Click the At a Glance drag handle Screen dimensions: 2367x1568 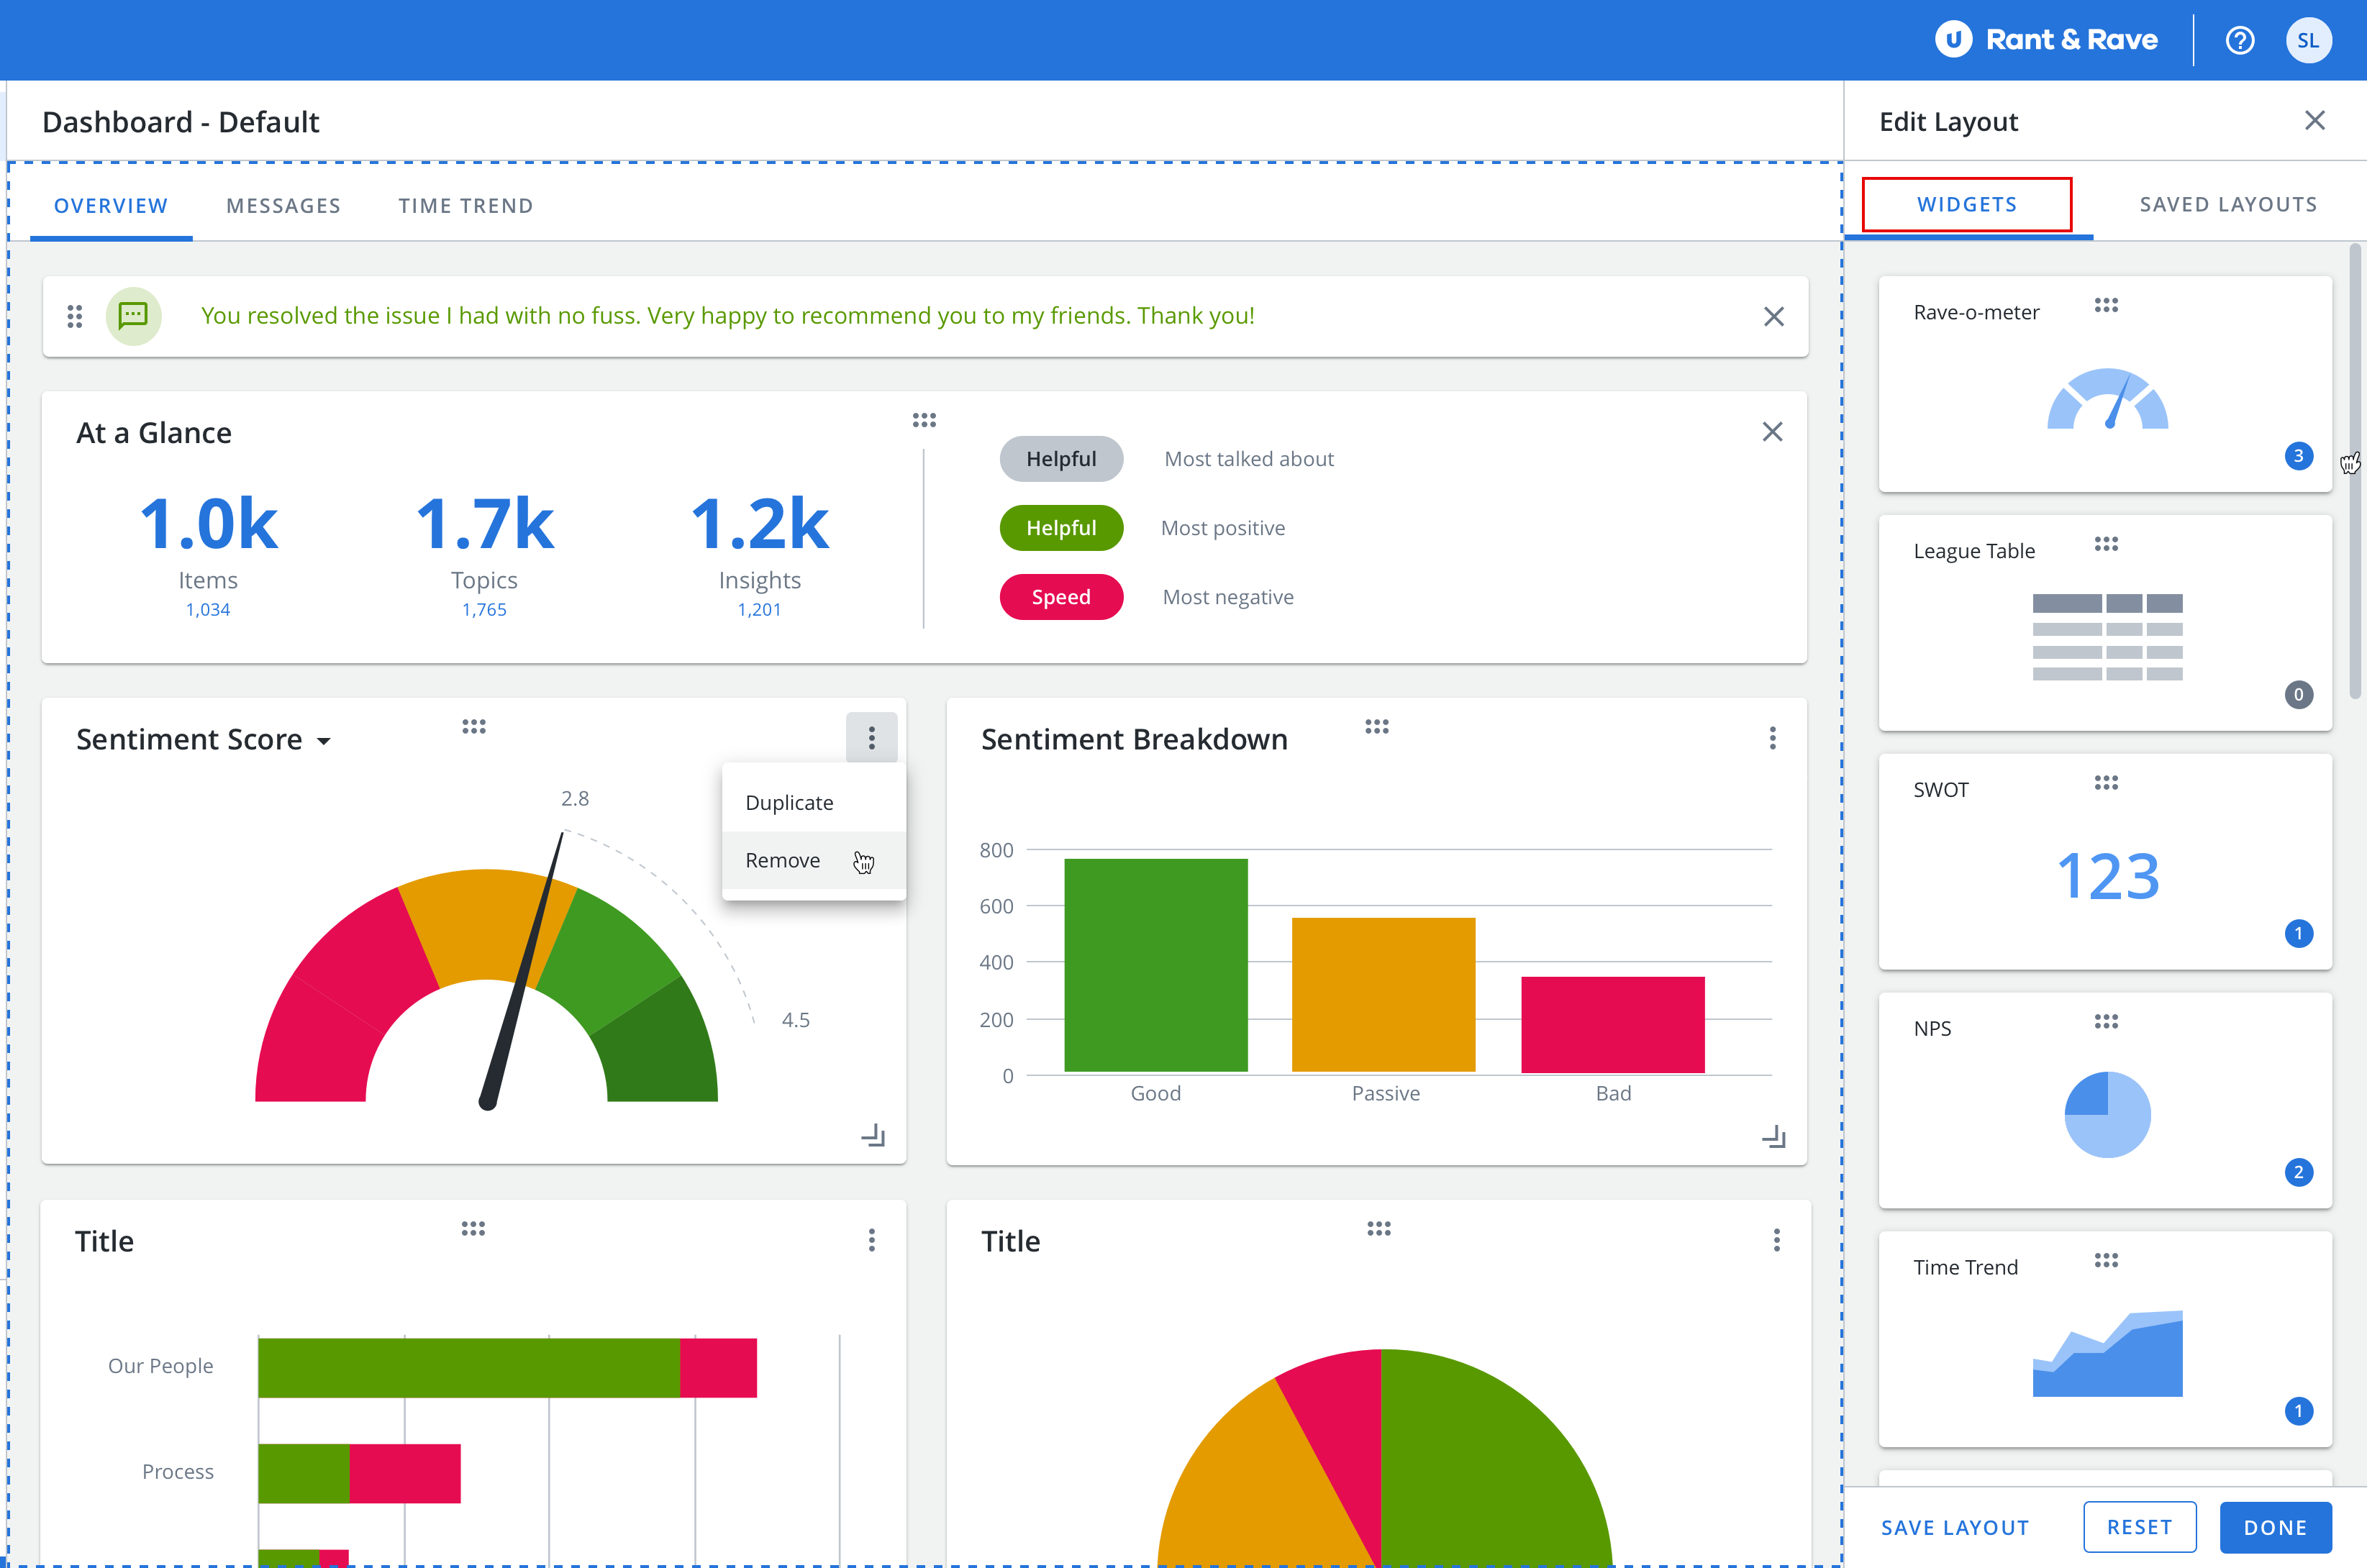click(923, 419)
